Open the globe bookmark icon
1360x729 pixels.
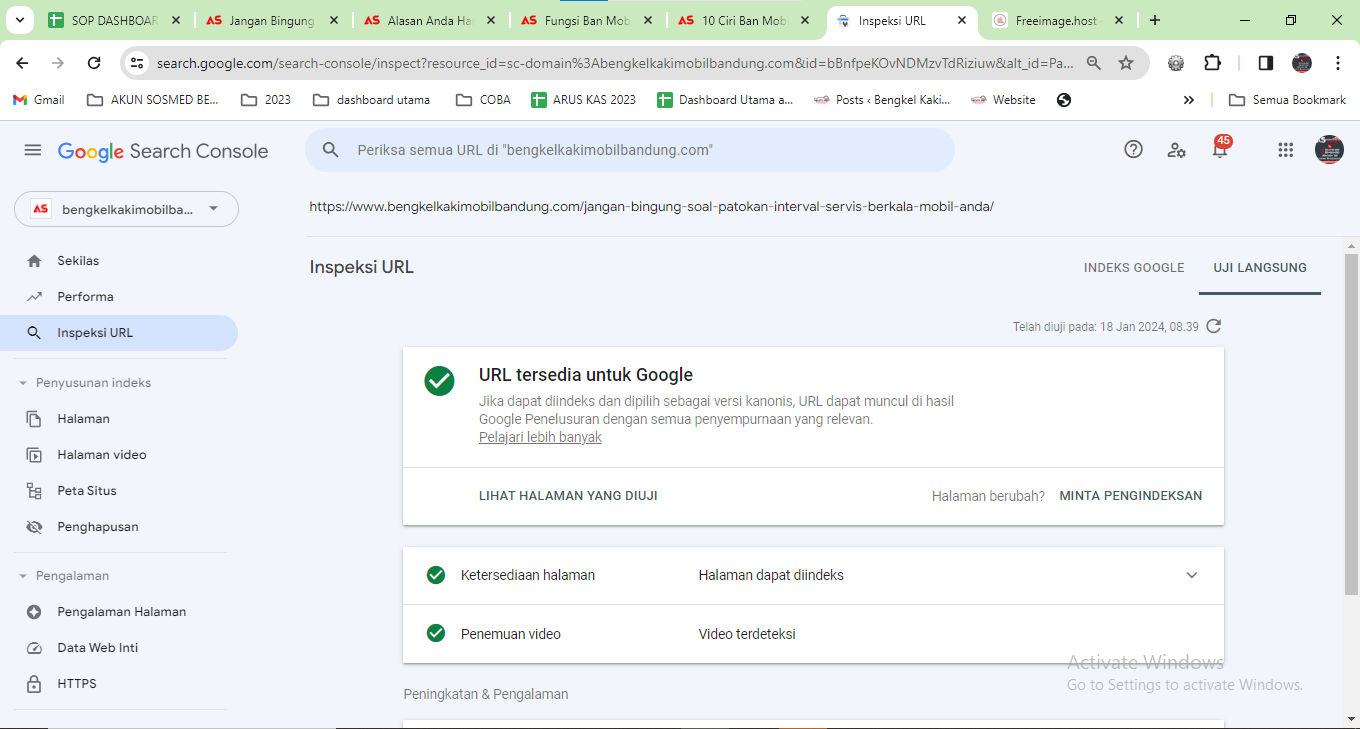[x=1064, y=100]
